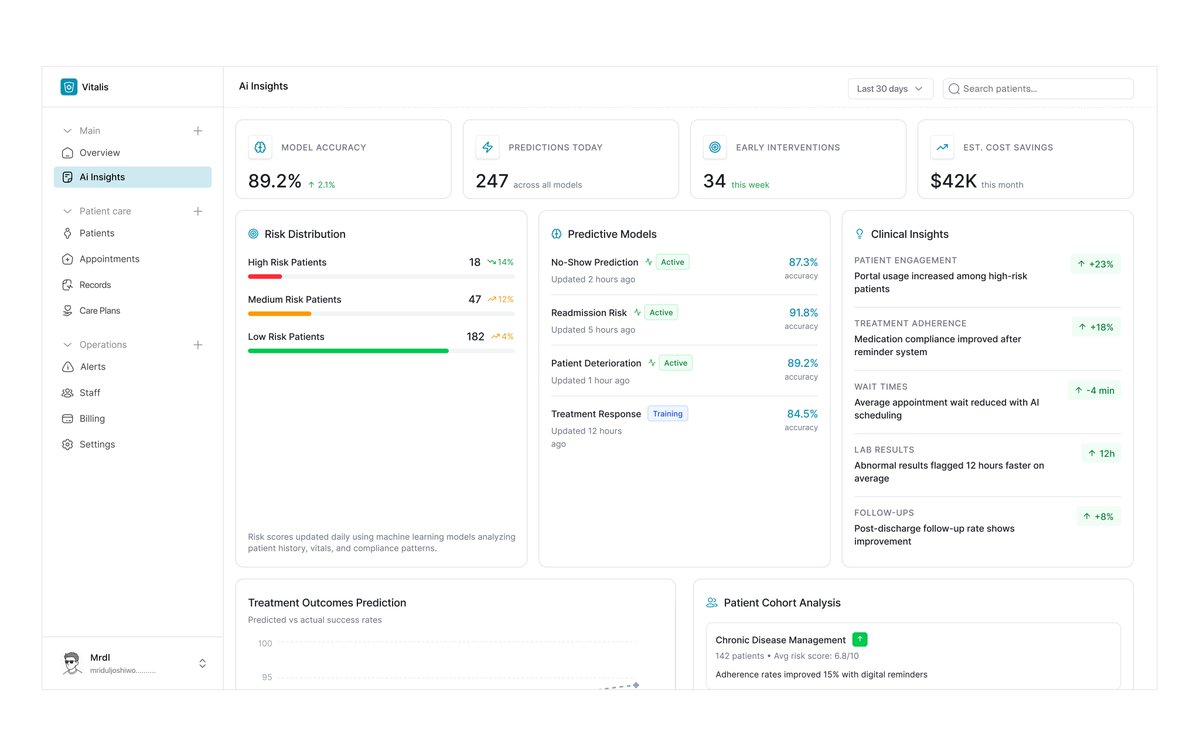
Task: Click the green up-arrow badge on Chronic Disease Management
Action: (x=860, y=640)
